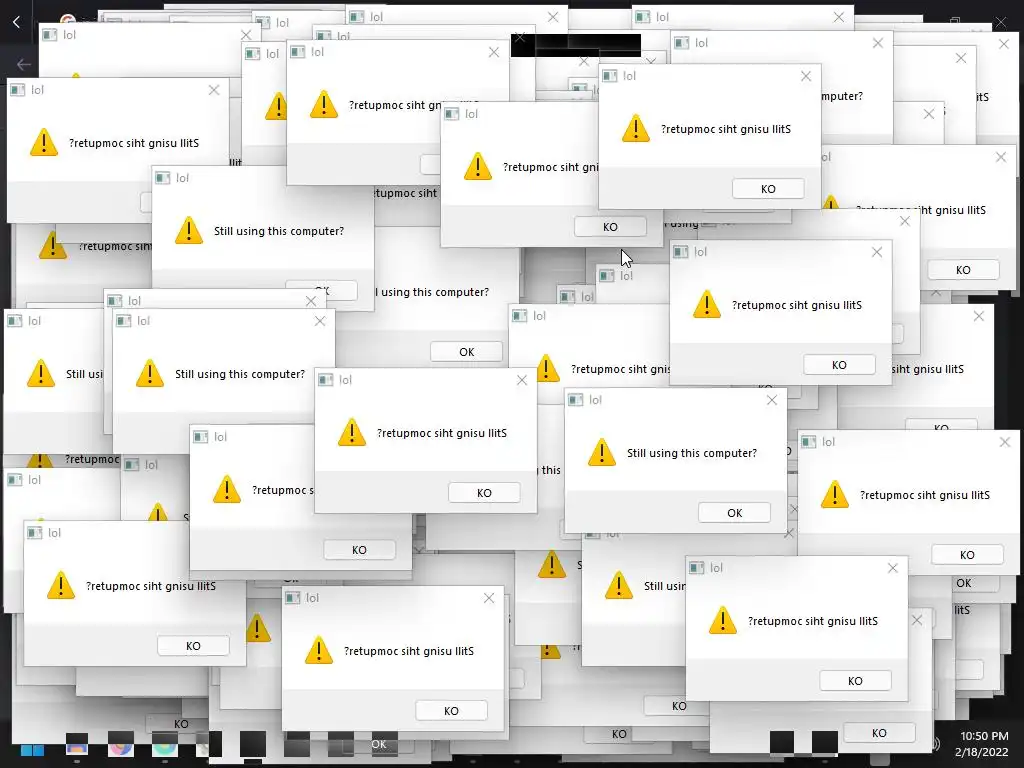1024x768 pixels.
Task: Click the dark-tinted OK button overlapping the taskbar
Action: tap(378, 744)
